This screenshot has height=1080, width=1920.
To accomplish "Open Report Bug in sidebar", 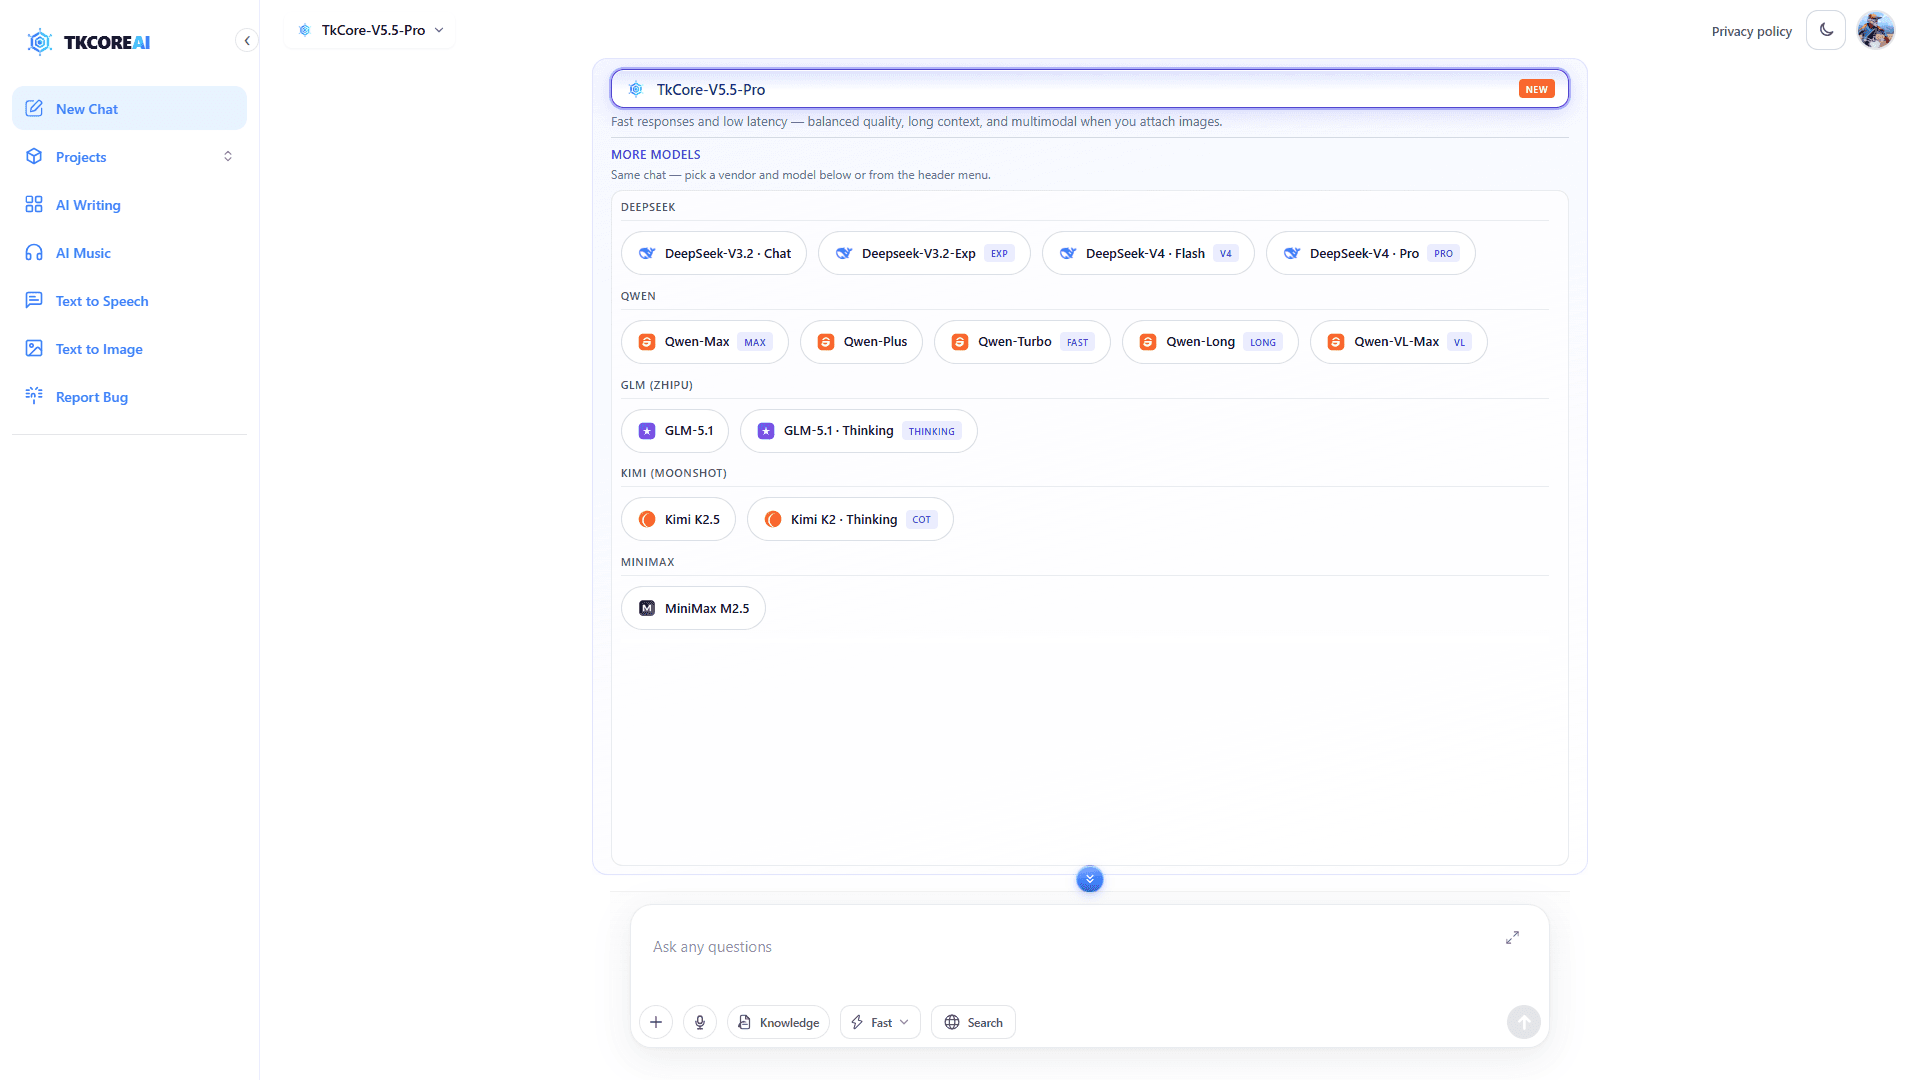I will click(x=129, y=397).
